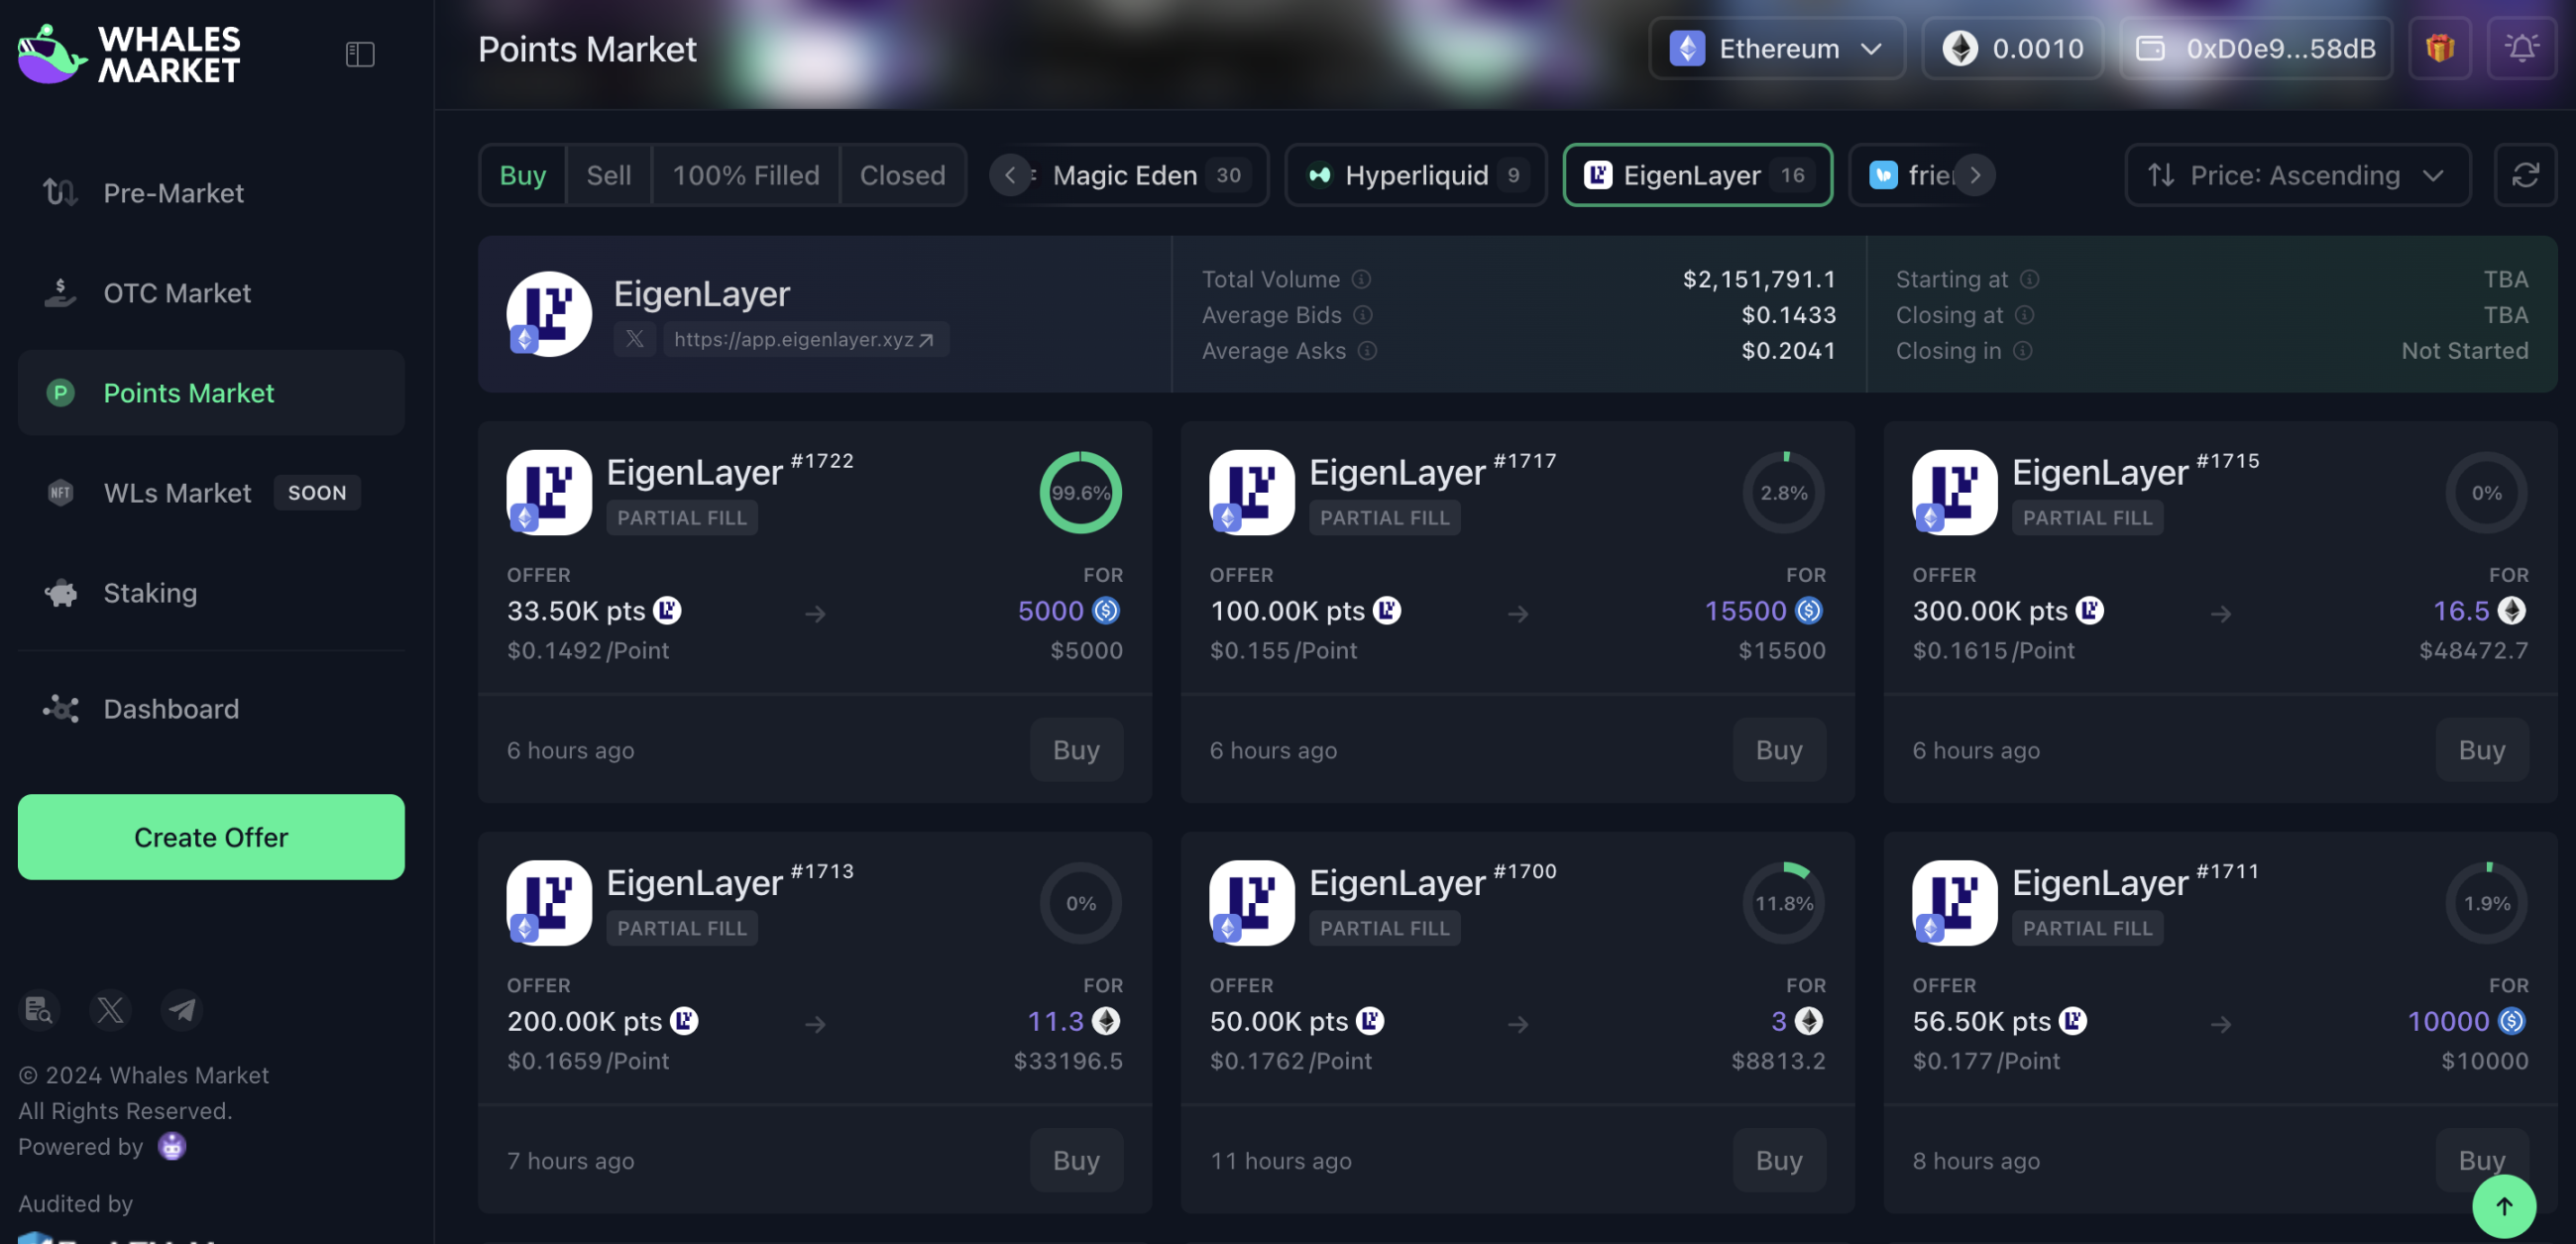This screenshot has height=1244, width=2576.
Task: Open the gift rewards icon
Action: click(x=2440, y=48)
